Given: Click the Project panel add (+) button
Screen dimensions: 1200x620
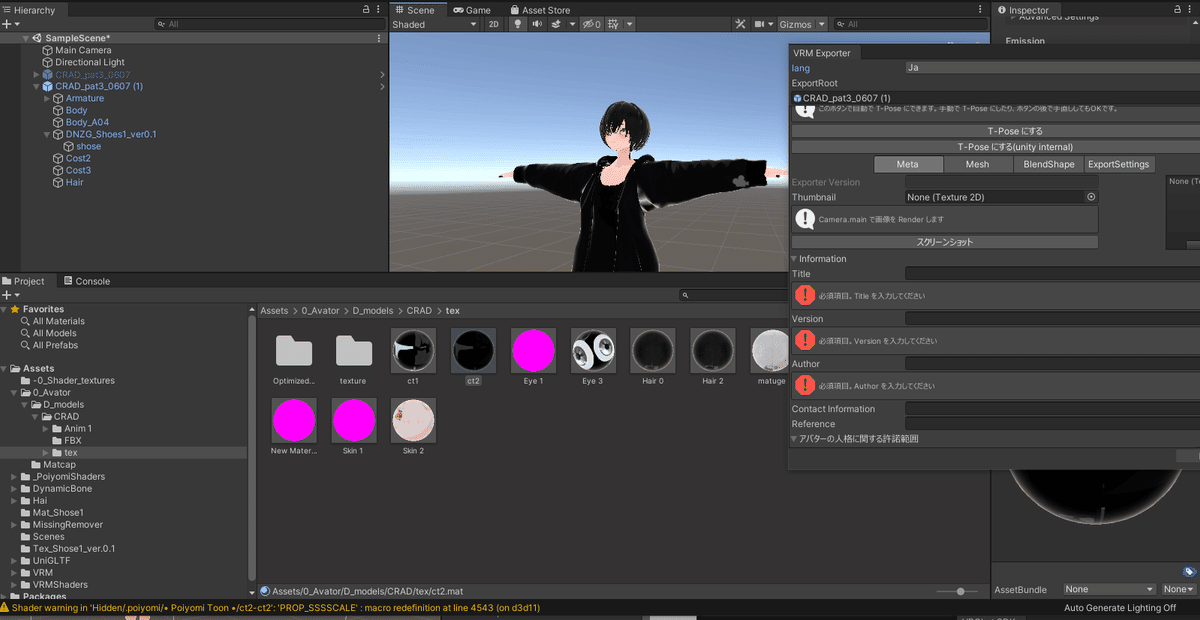Looking at the screenshot, I should click(x=7, y=295).
